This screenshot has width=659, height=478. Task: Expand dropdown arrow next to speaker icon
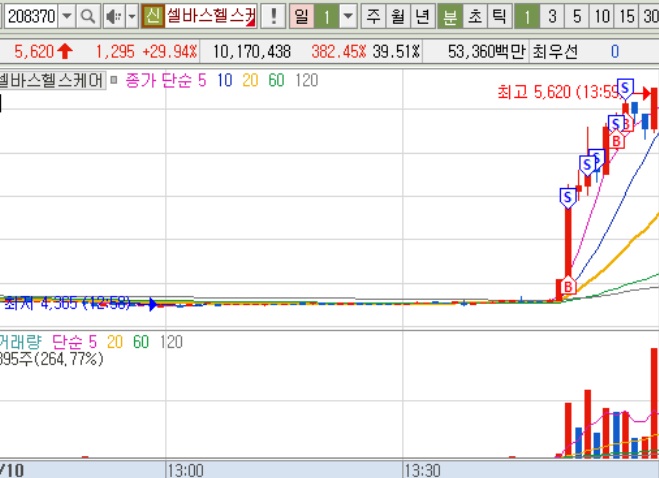click(x=131, y=16)
